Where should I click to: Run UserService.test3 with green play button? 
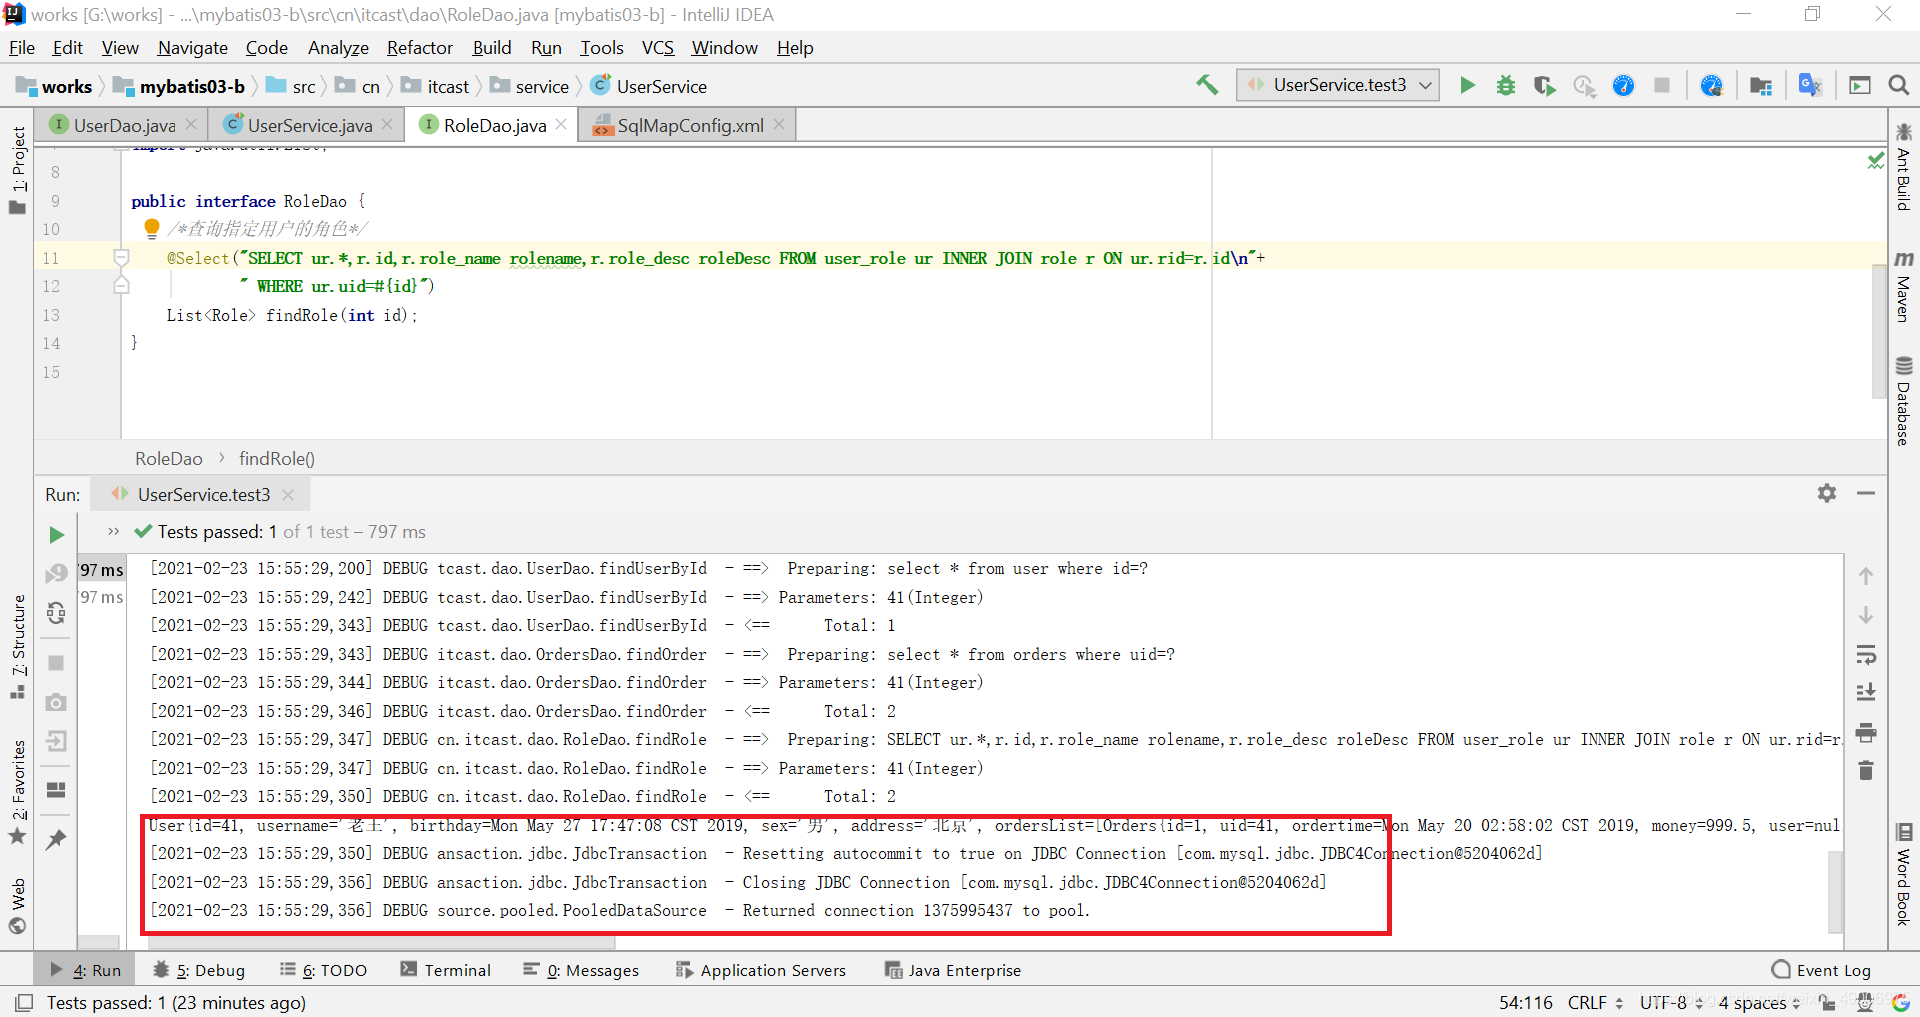[x=1467, y=86]
